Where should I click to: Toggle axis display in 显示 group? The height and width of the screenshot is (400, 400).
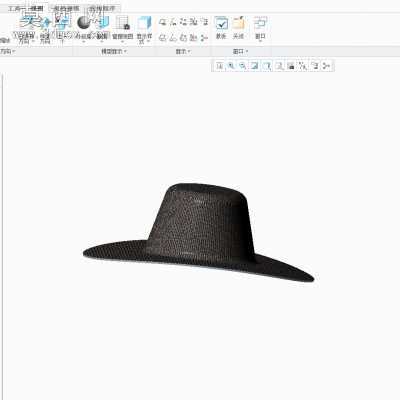173,22
